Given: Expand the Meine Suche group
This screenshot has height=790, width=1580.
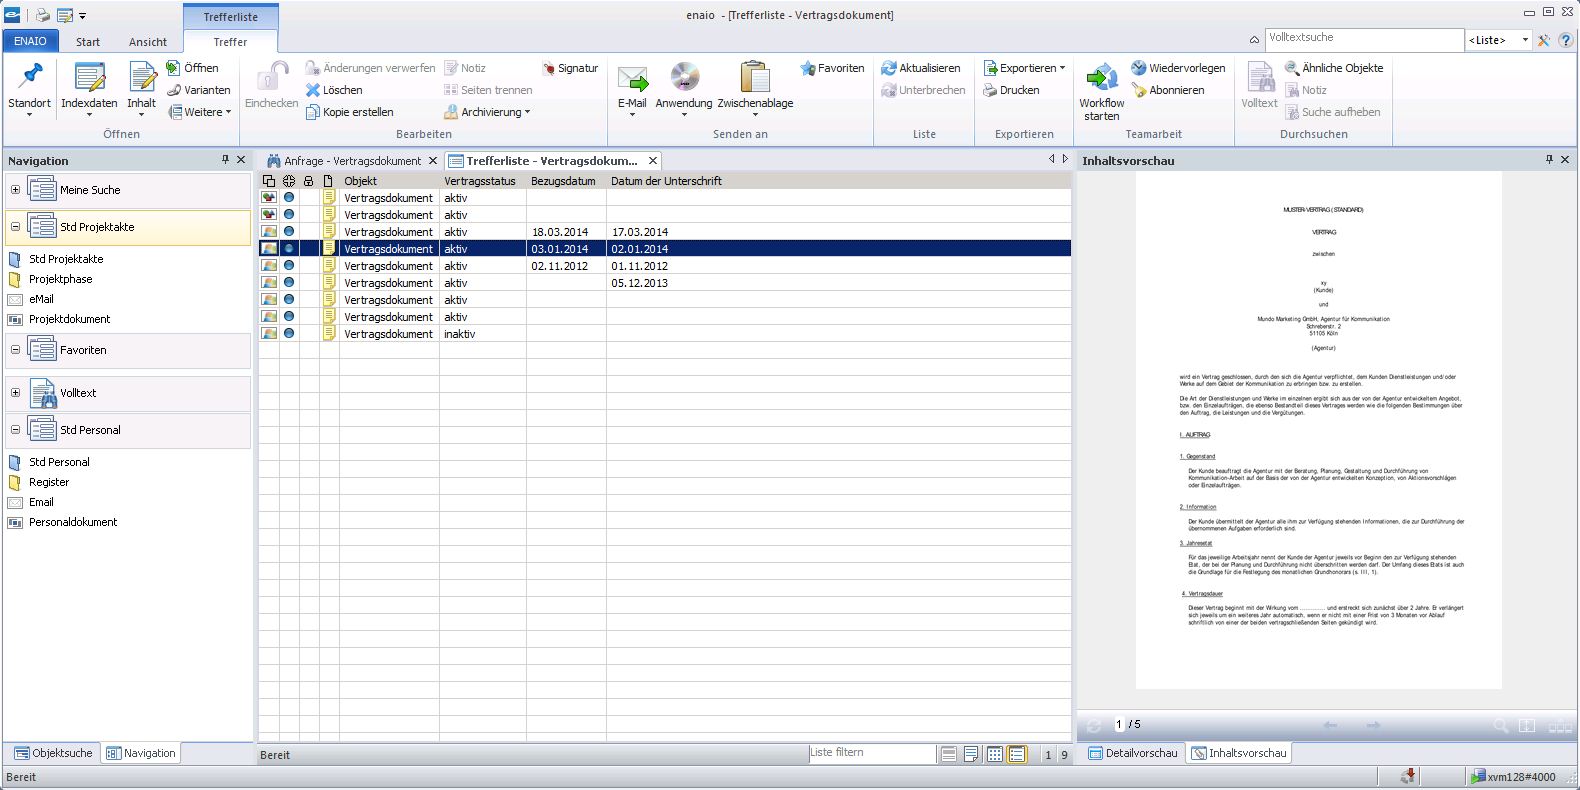Looking at the screenshot, I should [x=15, y=190].
